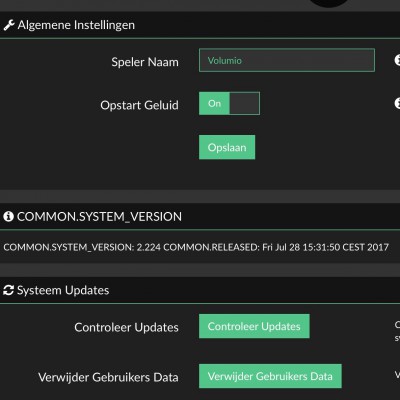Focus the Speler Naam input containing Volumio
This screenshot has height=400, width=400.
pos(287,60)
